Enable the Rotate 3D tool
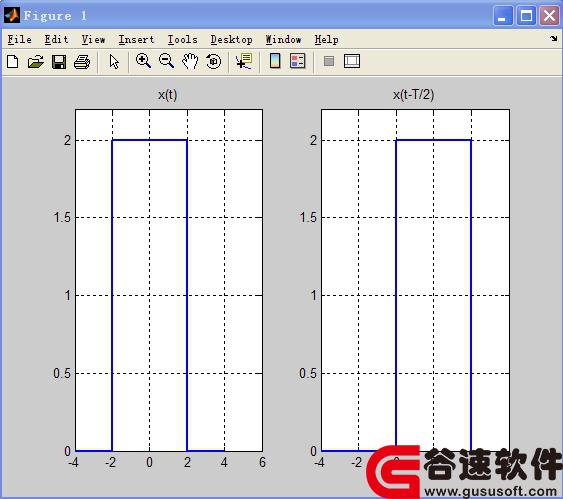 214,61
